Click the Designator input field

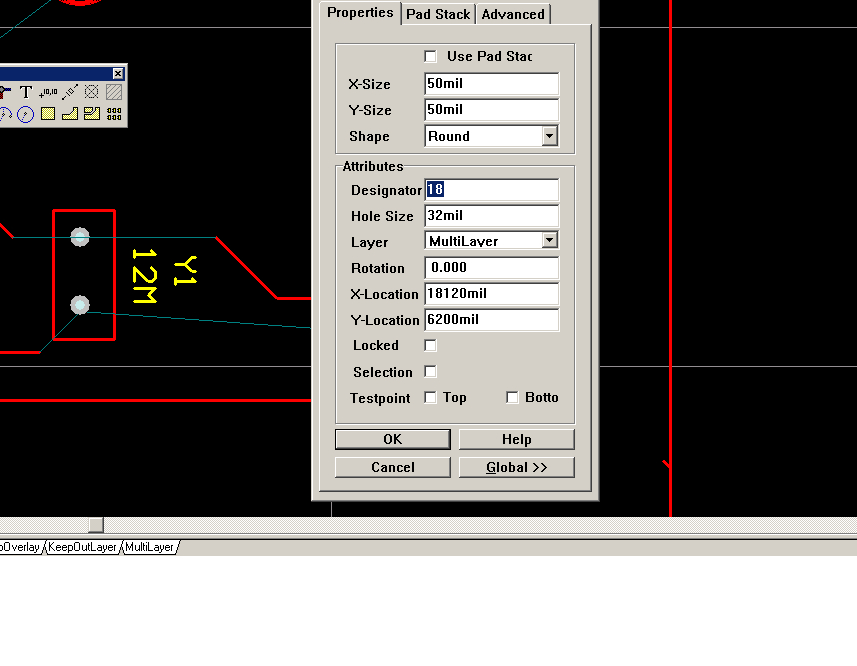(491, 190)
